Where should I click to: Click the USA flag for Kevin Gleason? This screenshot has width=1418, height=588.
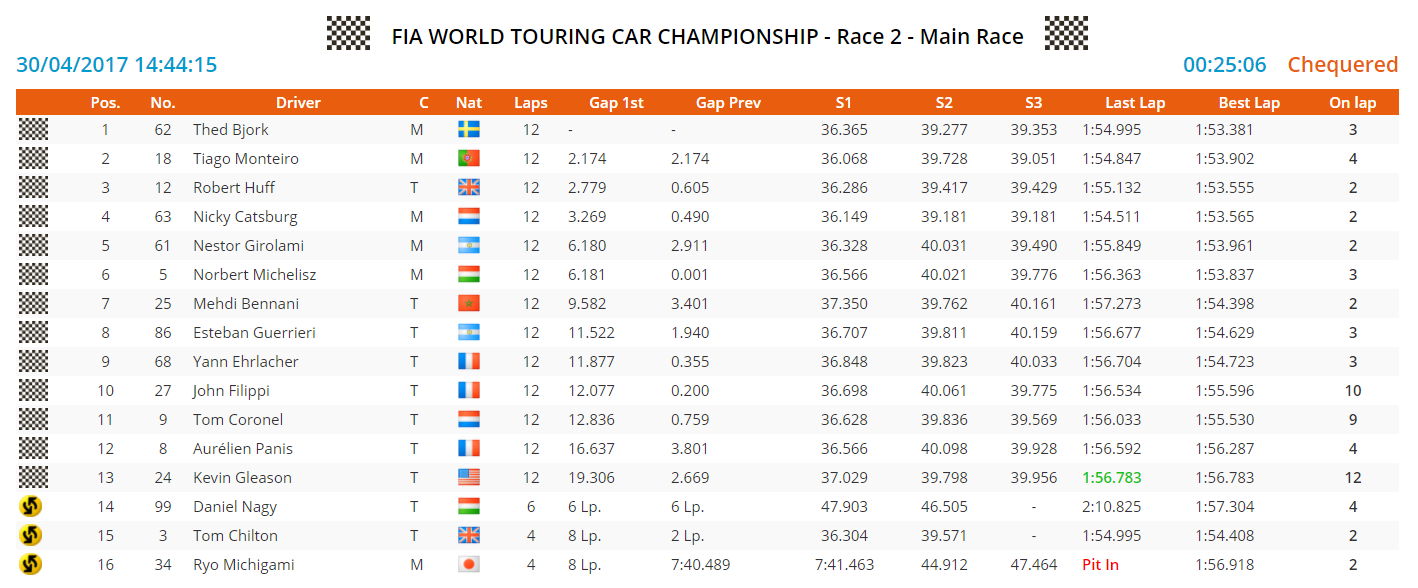click(468, 478)
